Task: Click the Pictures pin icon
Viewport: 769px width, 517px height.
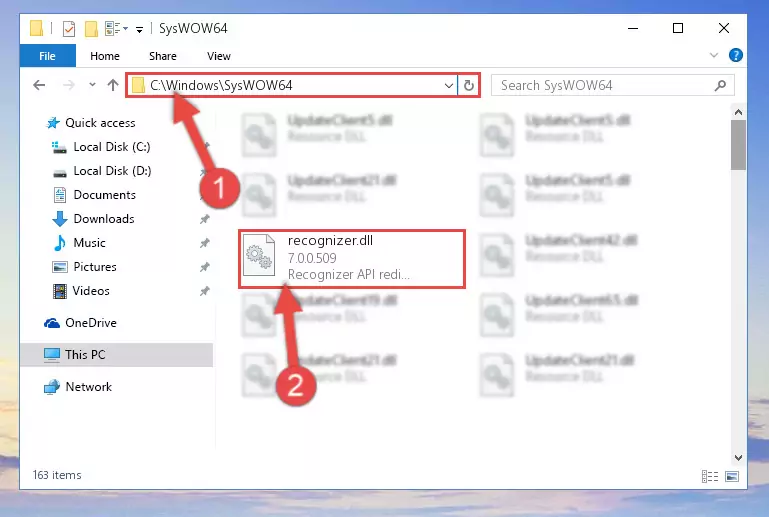Action: click(x=205, y=267)
